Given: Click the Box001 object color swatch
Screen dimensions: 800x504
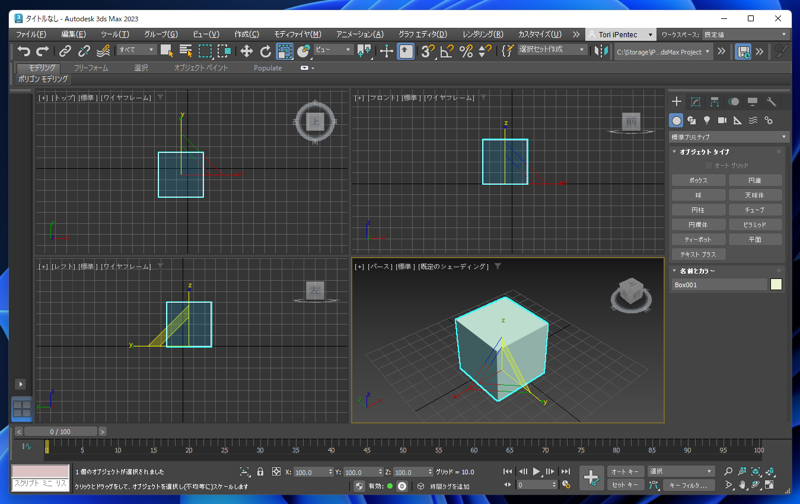Looking at the screenshot, I should [776, 285].
